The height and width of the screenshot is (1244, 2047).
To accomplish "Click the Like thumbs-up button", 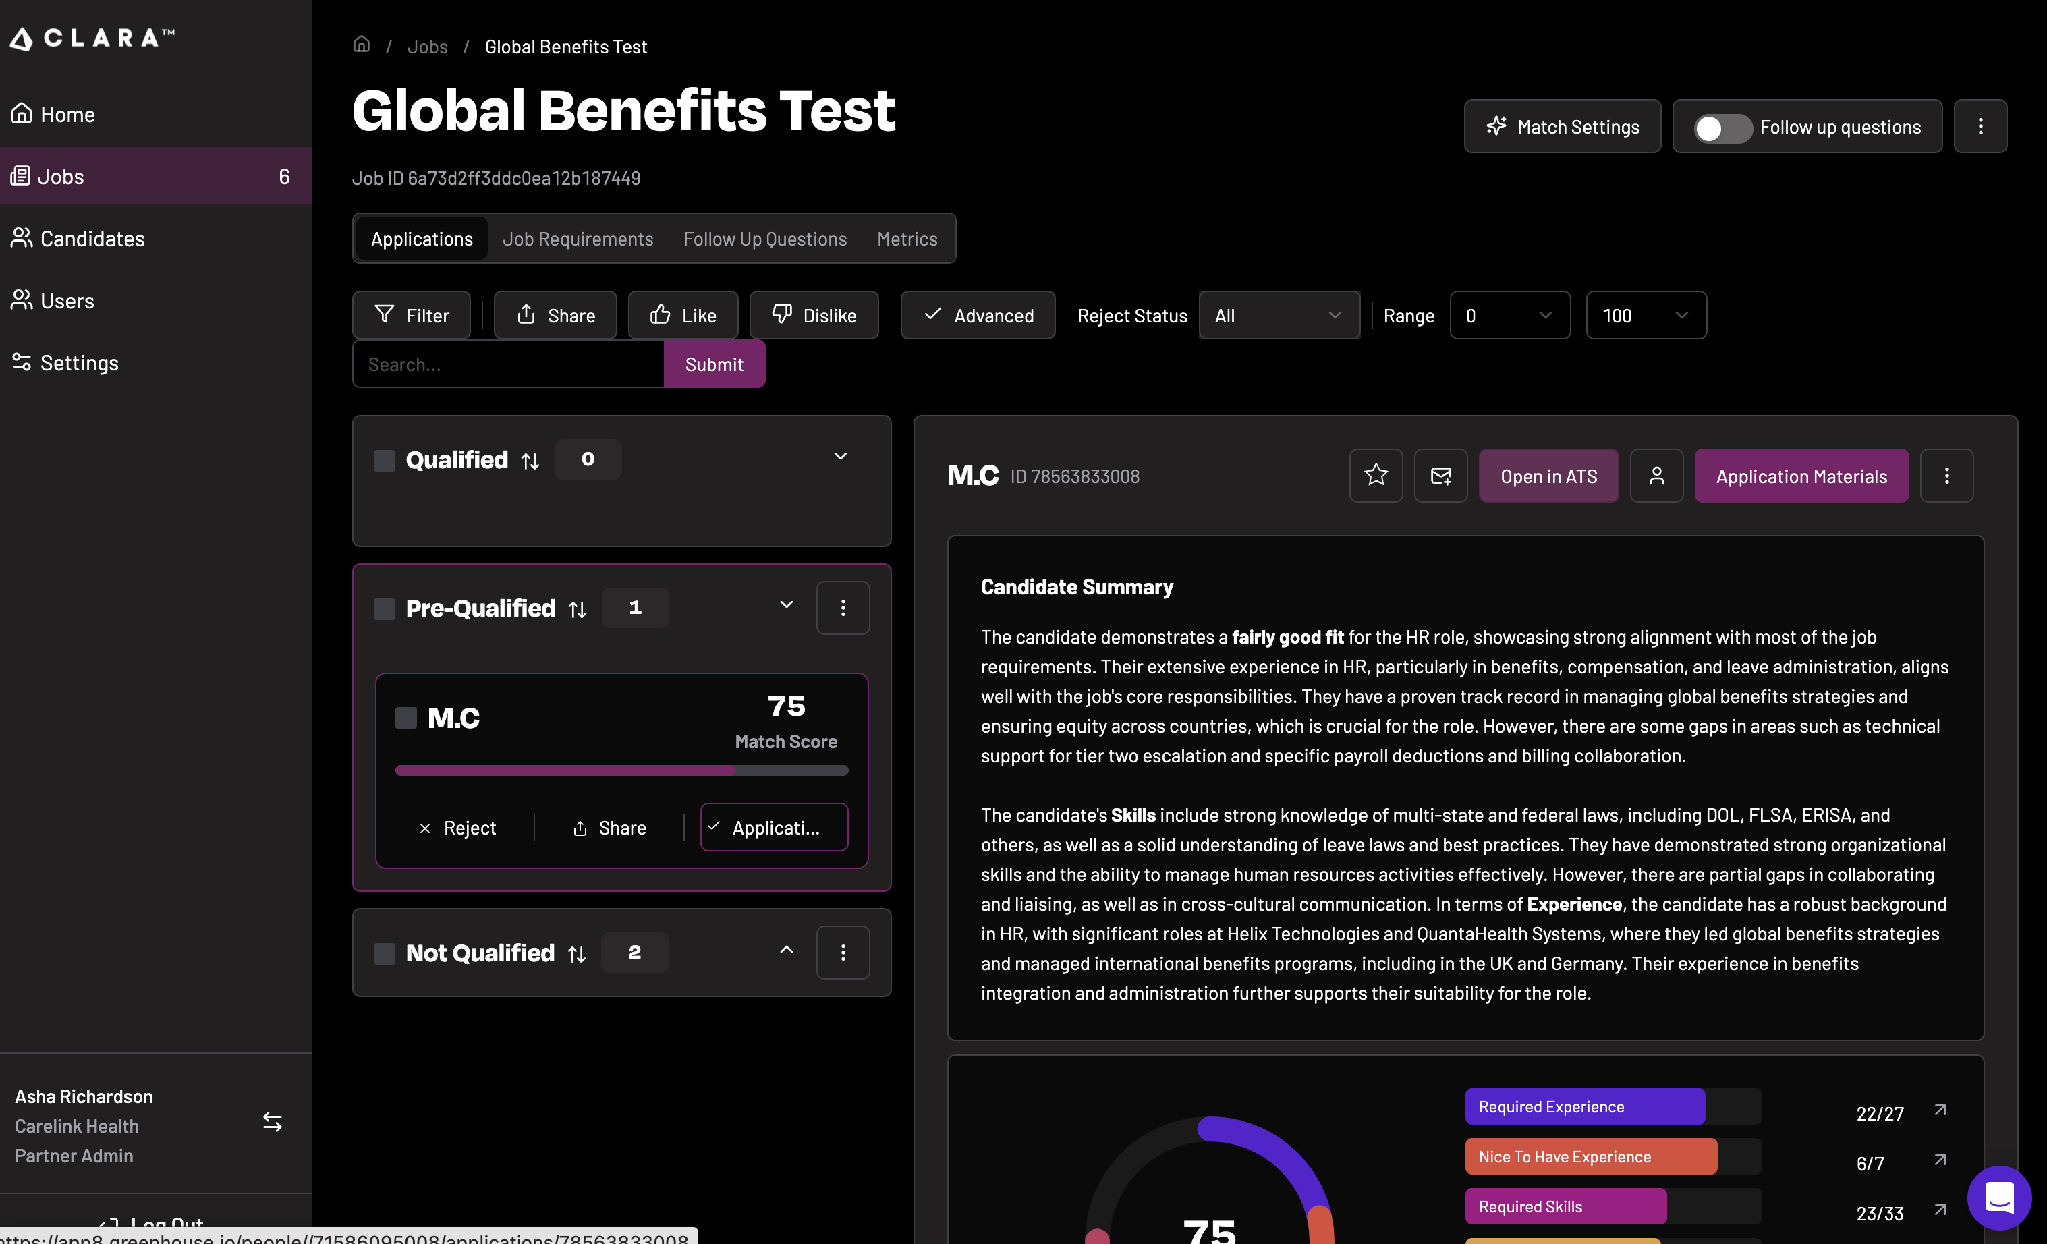I will pyautogui.click(x=683, y=315).
